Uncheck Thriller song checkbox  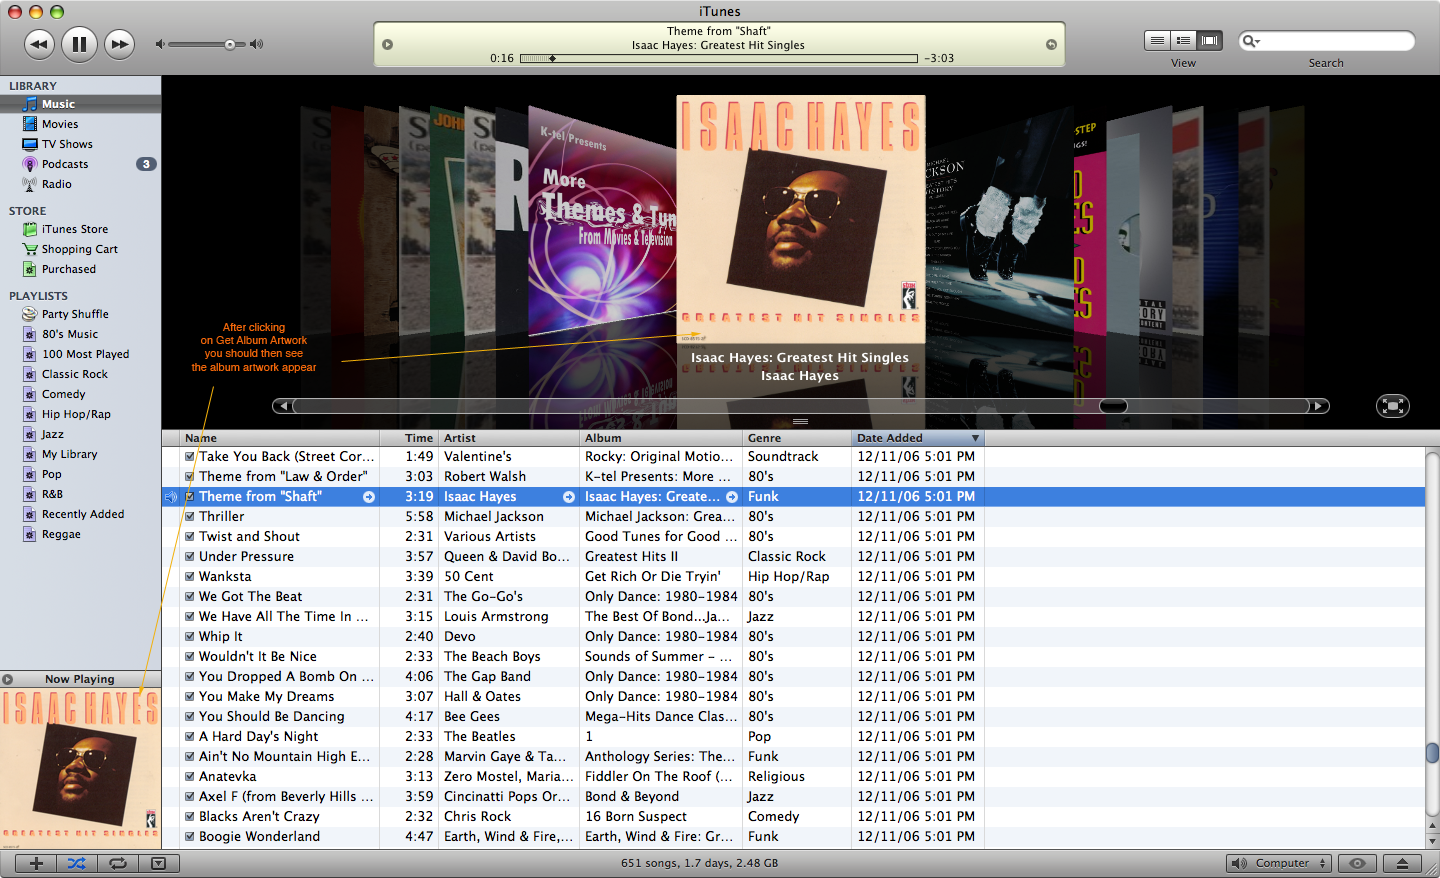[x=189, y=516]
